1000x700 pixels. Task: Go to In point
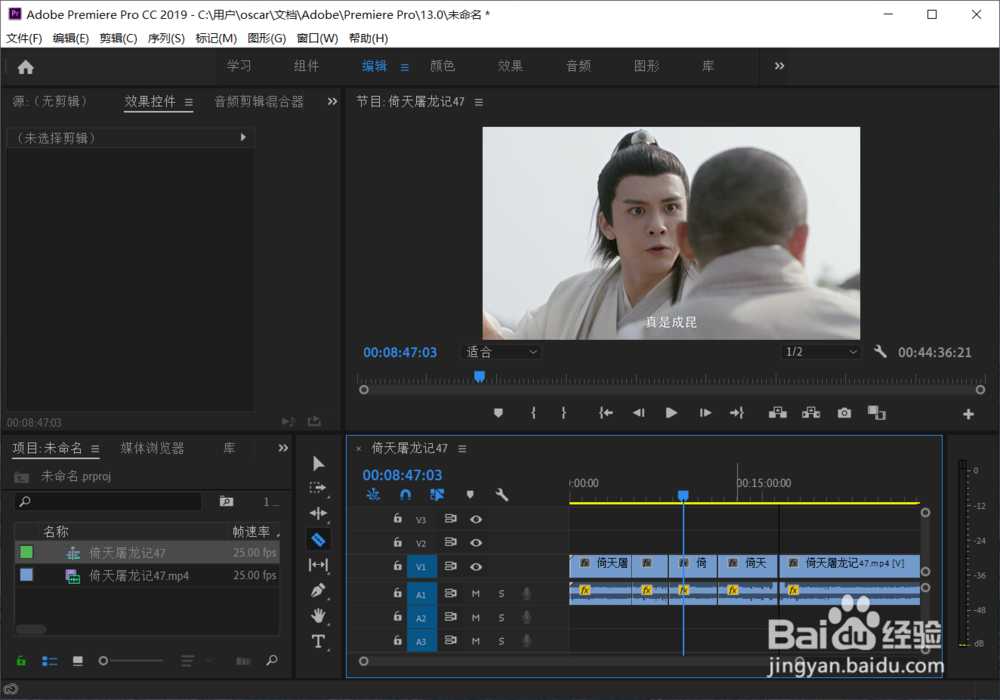pyautogui.click(x=606, y=413)
